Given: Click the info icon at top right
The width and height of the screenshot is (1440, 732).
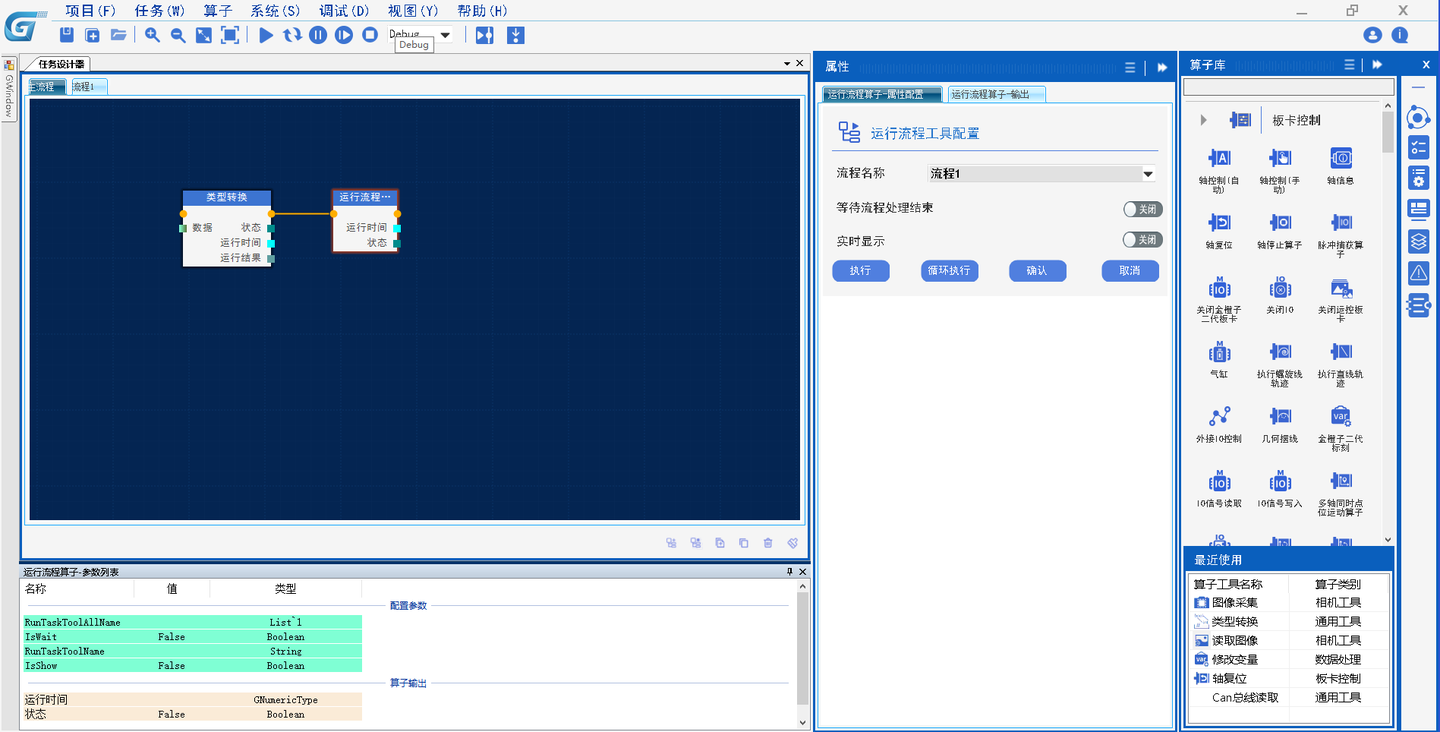Looking at the screenshot, I should point(1400,35).
